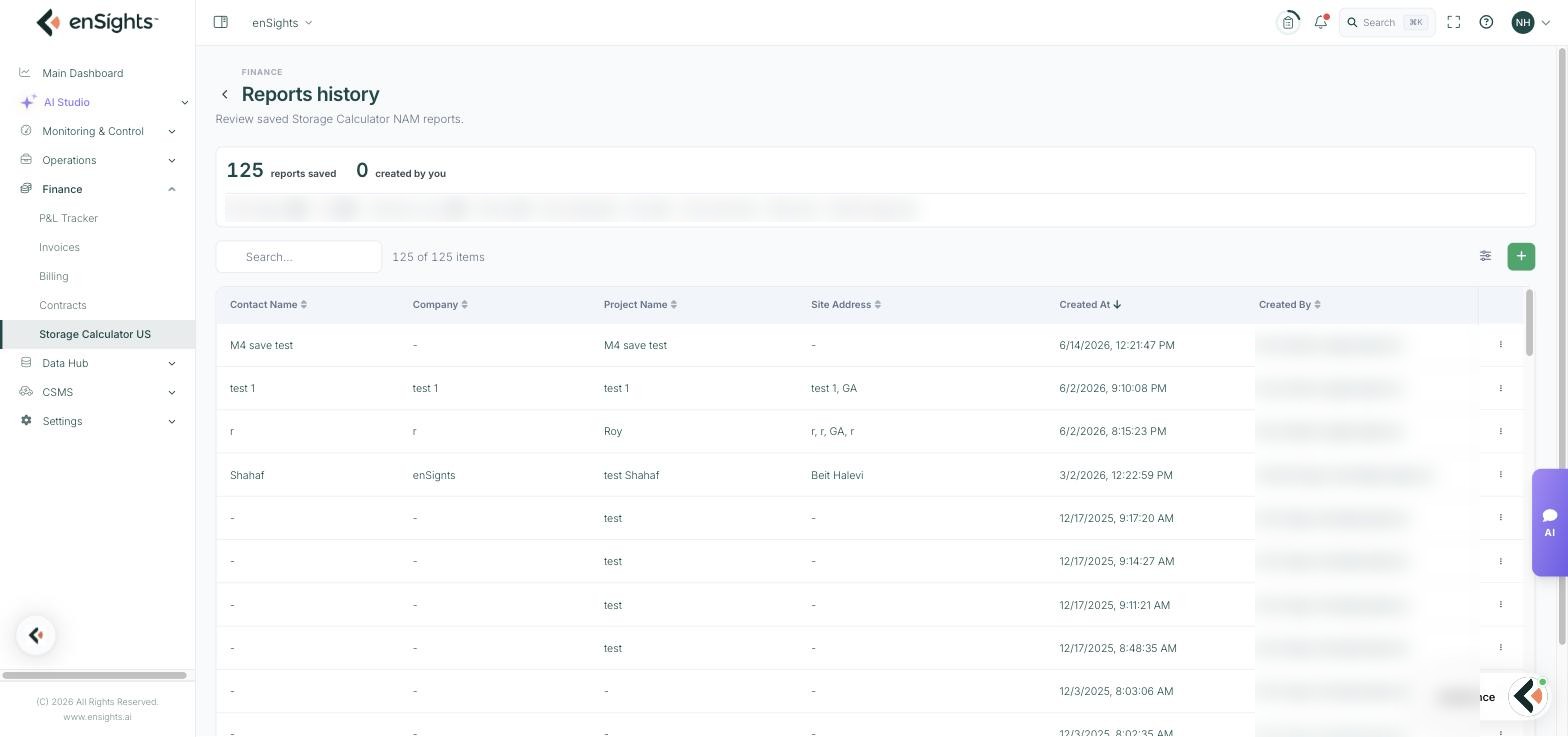Go back using the arrow beside Reports history
The image size is (1568, 737).
point(225,94)
